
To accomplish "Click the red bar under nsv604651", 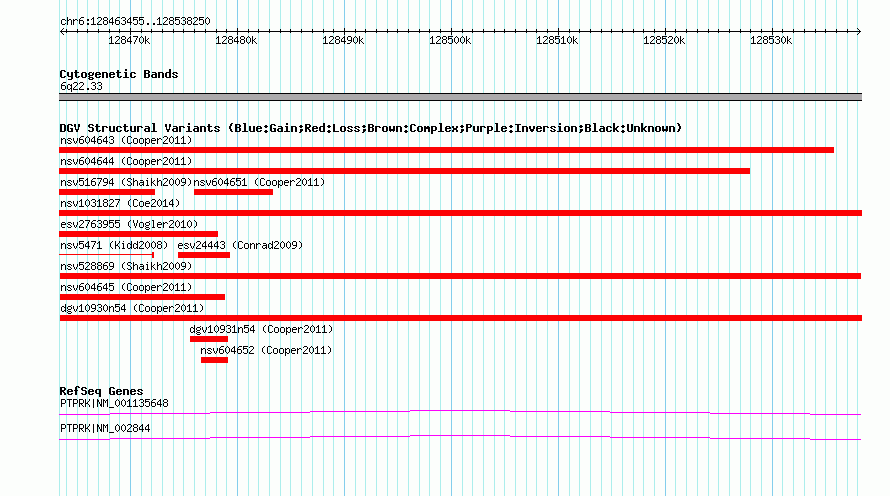I will point(233,192).
